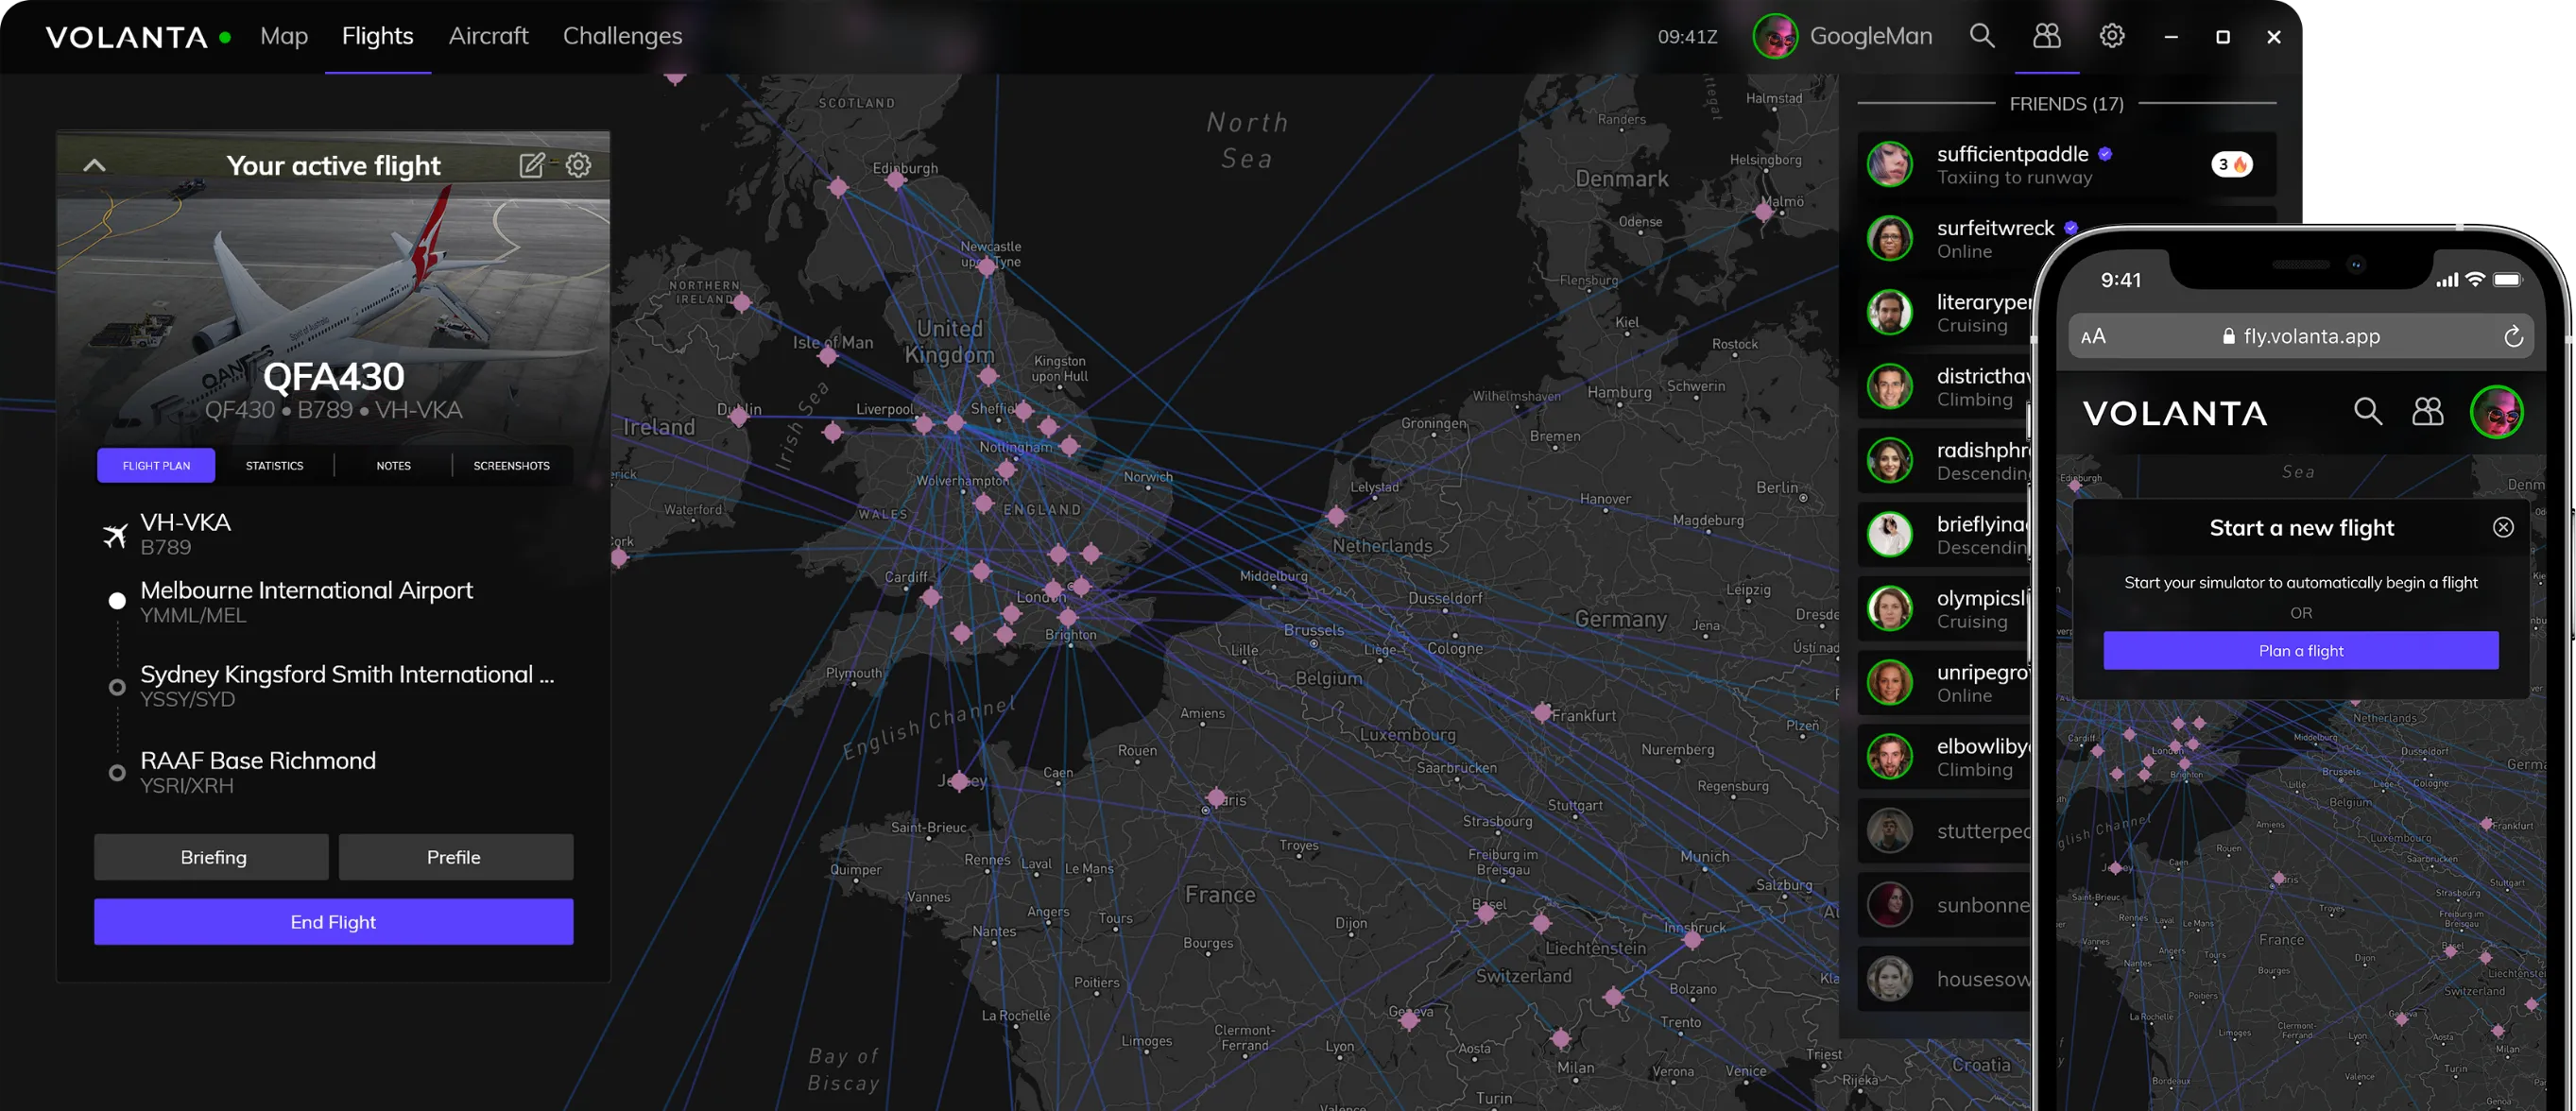Click the fly.volanta.app address field
Viewport: 2576px width, 1111px height.
2300,336
